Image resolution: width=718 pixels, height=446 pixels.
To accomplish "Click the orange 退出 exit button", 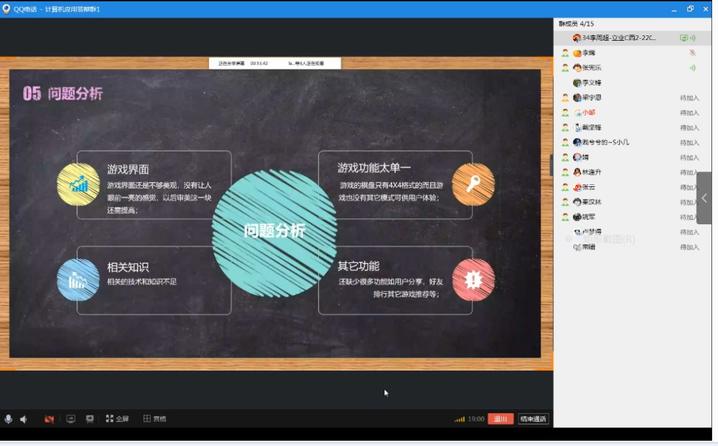I will [x=502, y=419].
